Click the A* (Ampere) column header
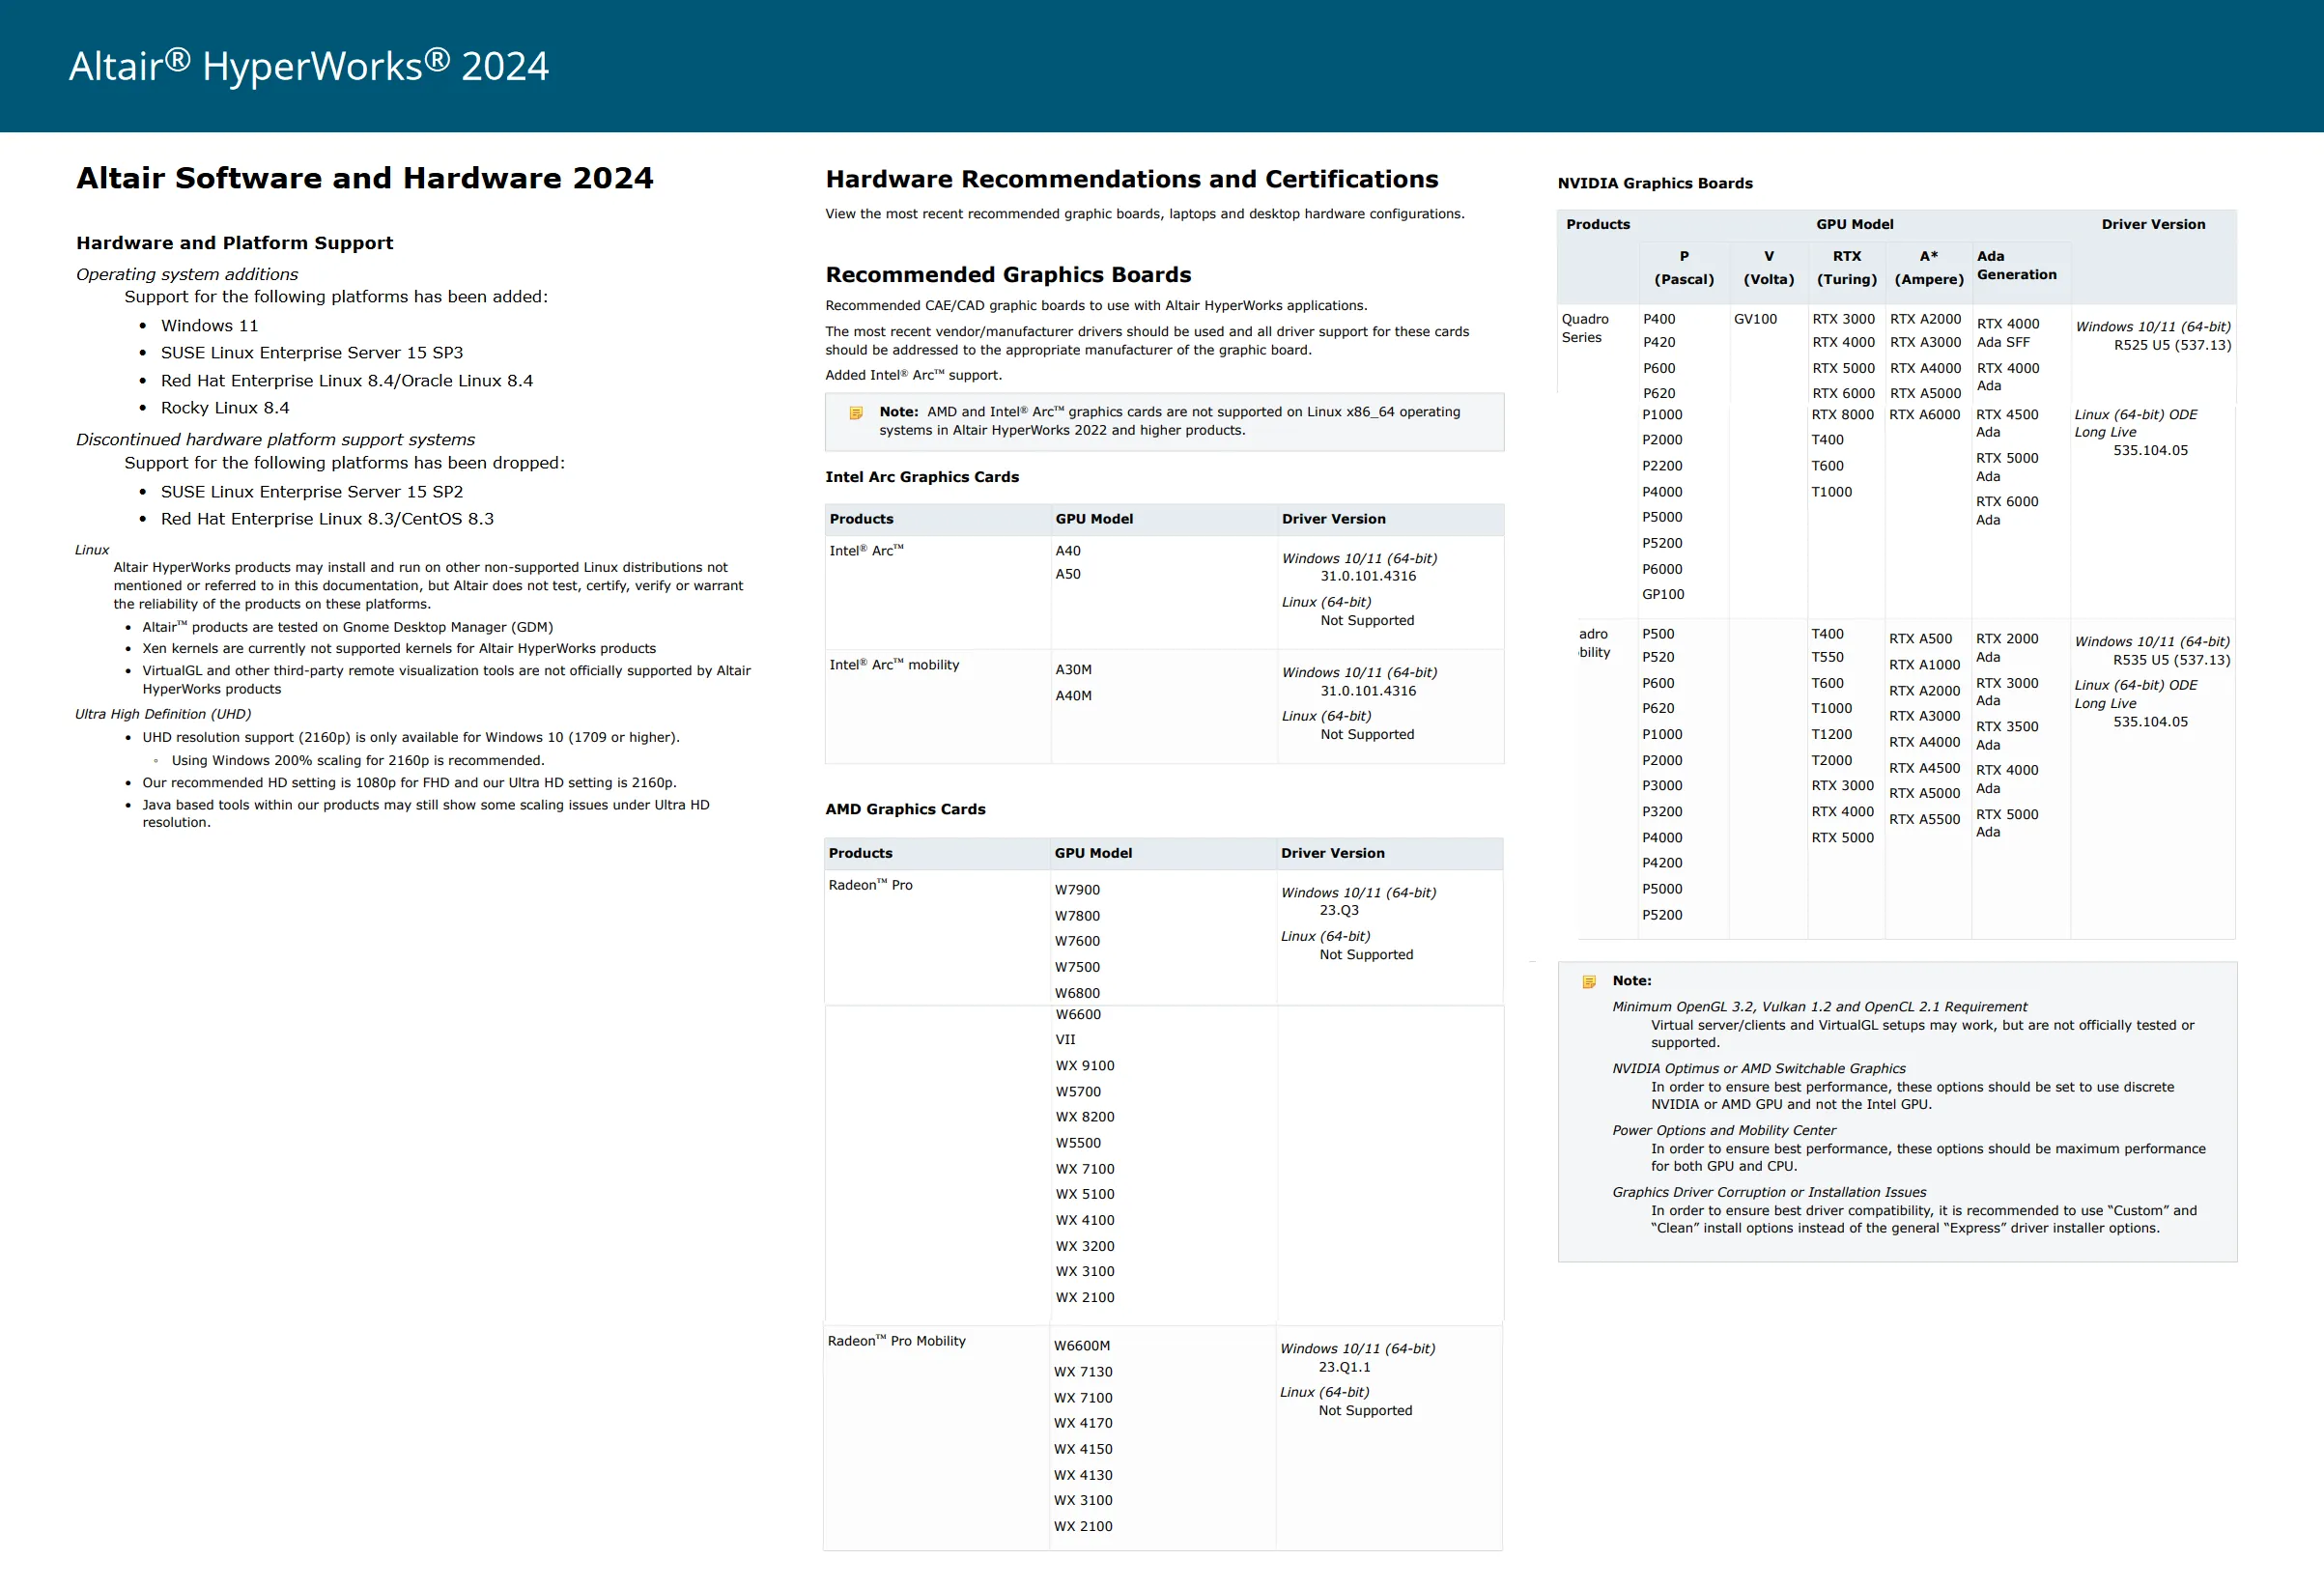This screenshot has width=2324, height=1587. [x=1929, y=268]
